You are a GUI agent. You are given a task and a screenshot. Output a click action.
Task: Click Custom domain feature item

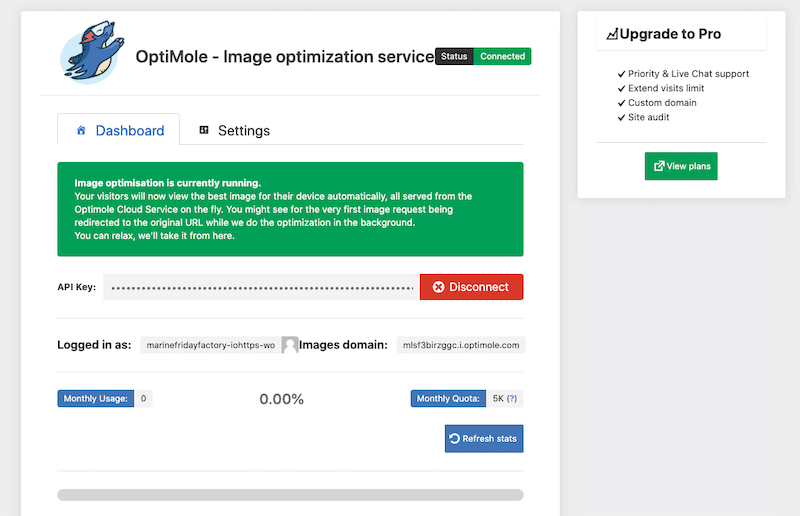pos(662,103)
